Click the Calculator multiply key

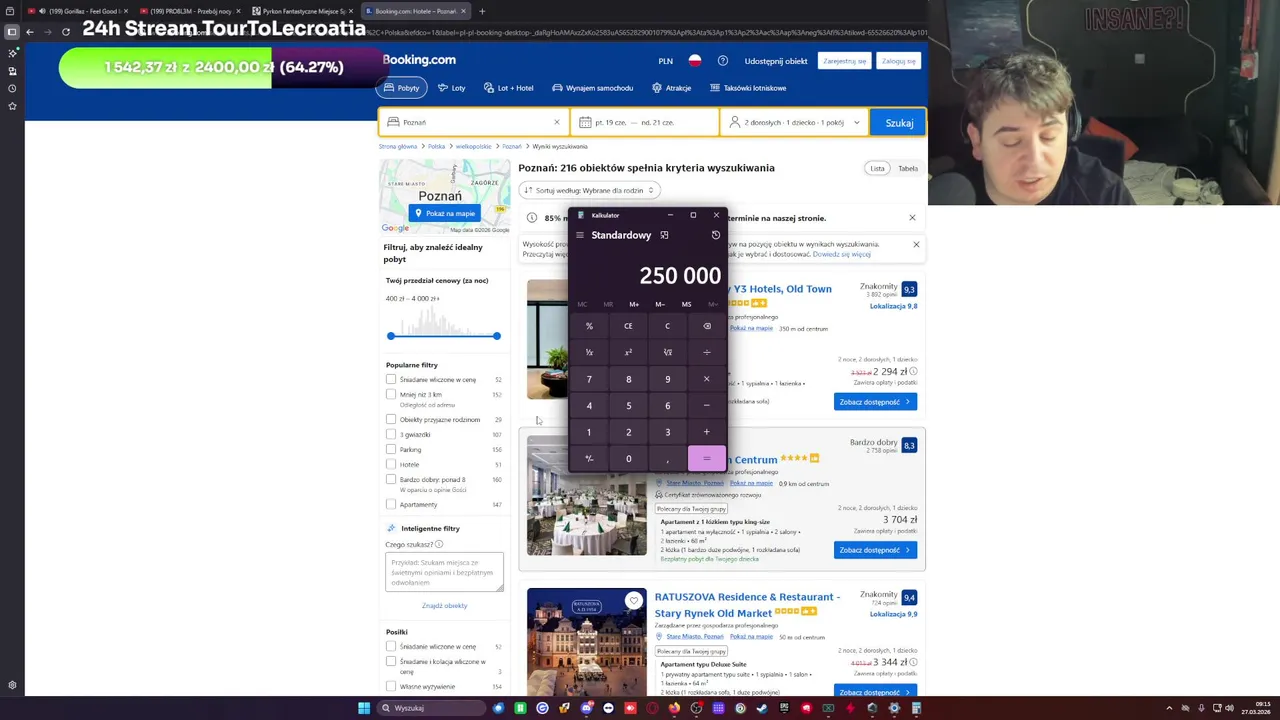(707, 379)
